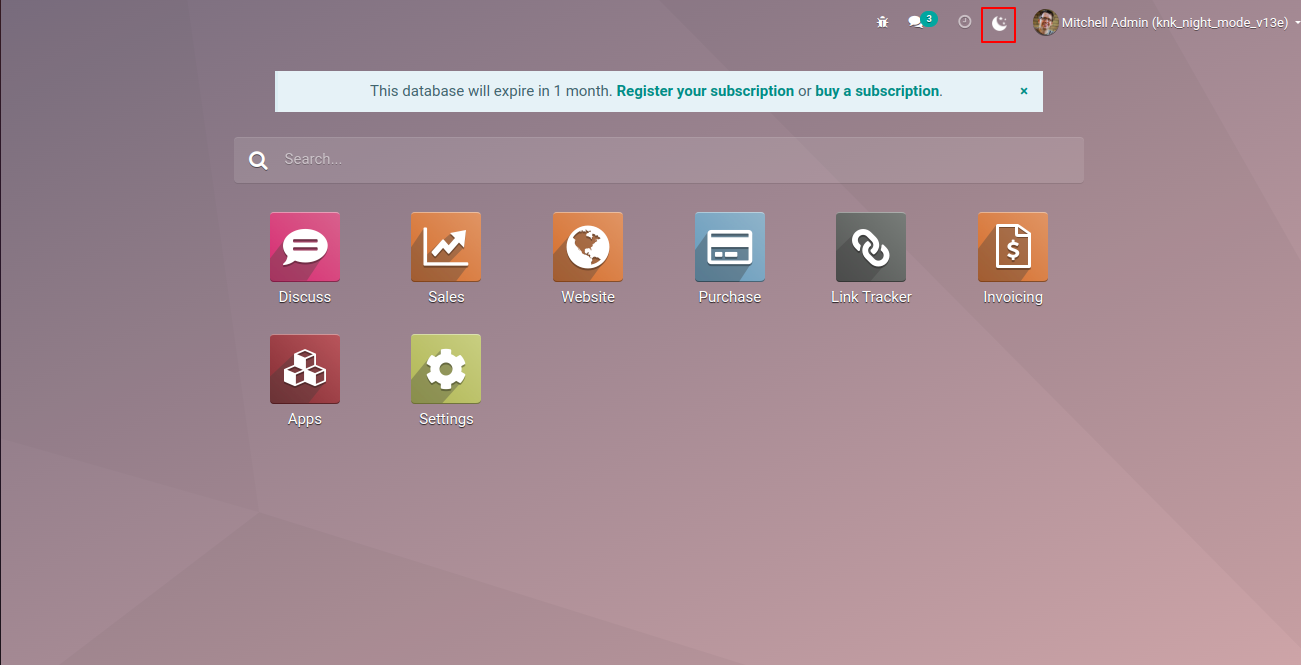Launch the Sales app
Screen dimensions: 1301x665
(x=446, y=247)
